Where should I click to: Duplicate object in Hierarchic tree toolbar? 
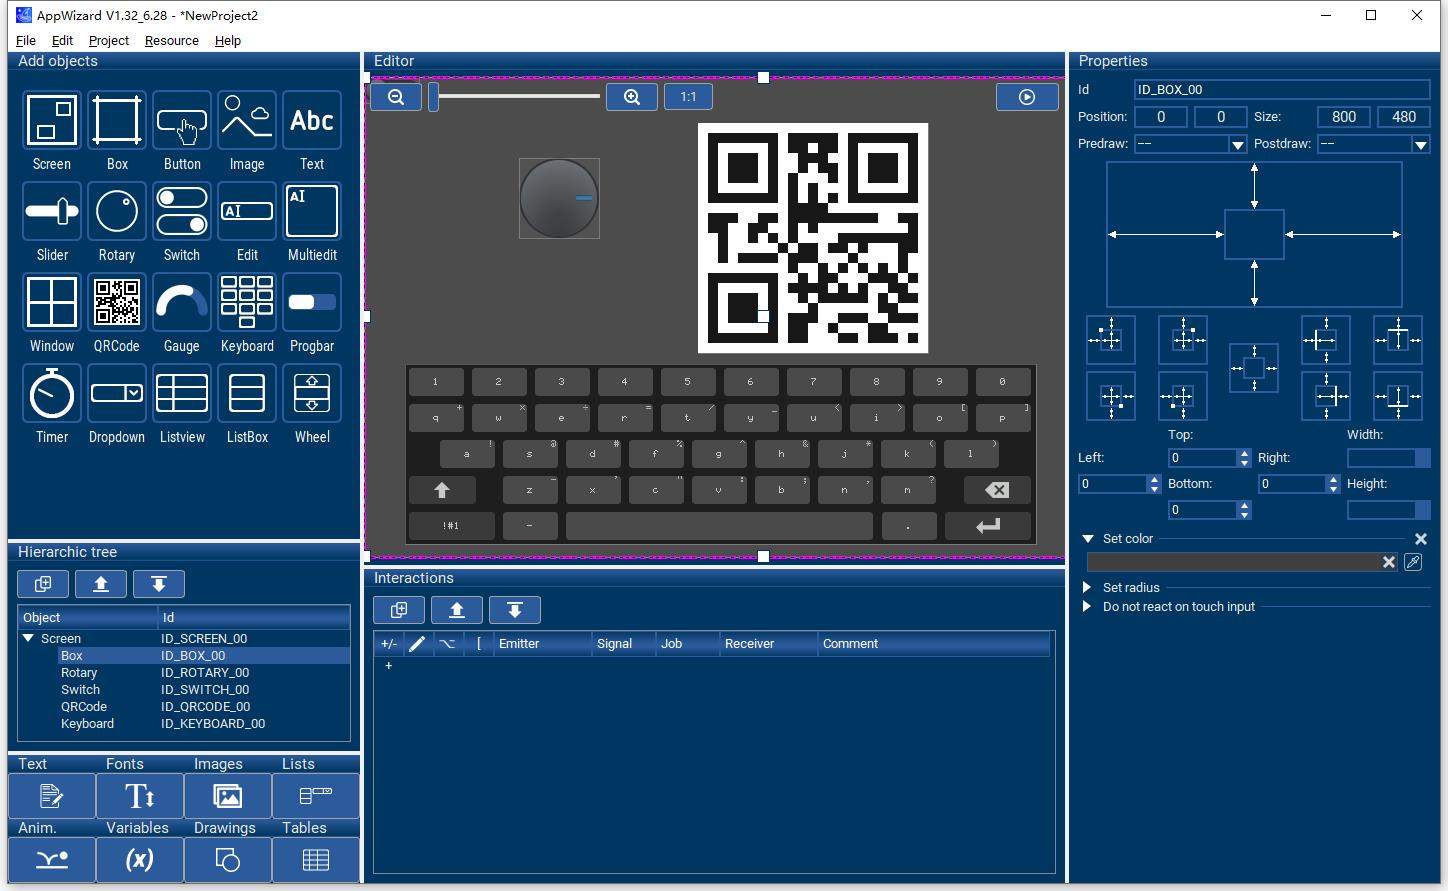tap(43, 584)
